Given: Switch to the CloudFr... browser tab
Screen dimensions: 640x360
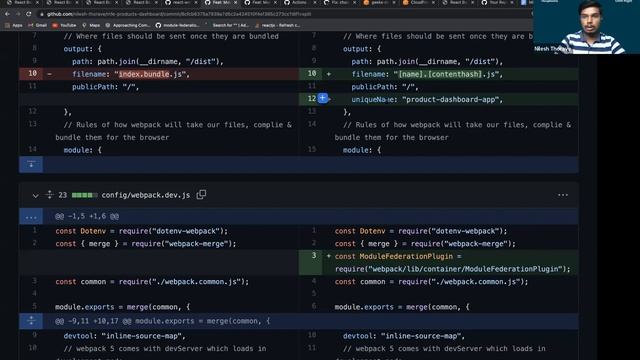Looking at the screenshot, I should coord(418,3).
